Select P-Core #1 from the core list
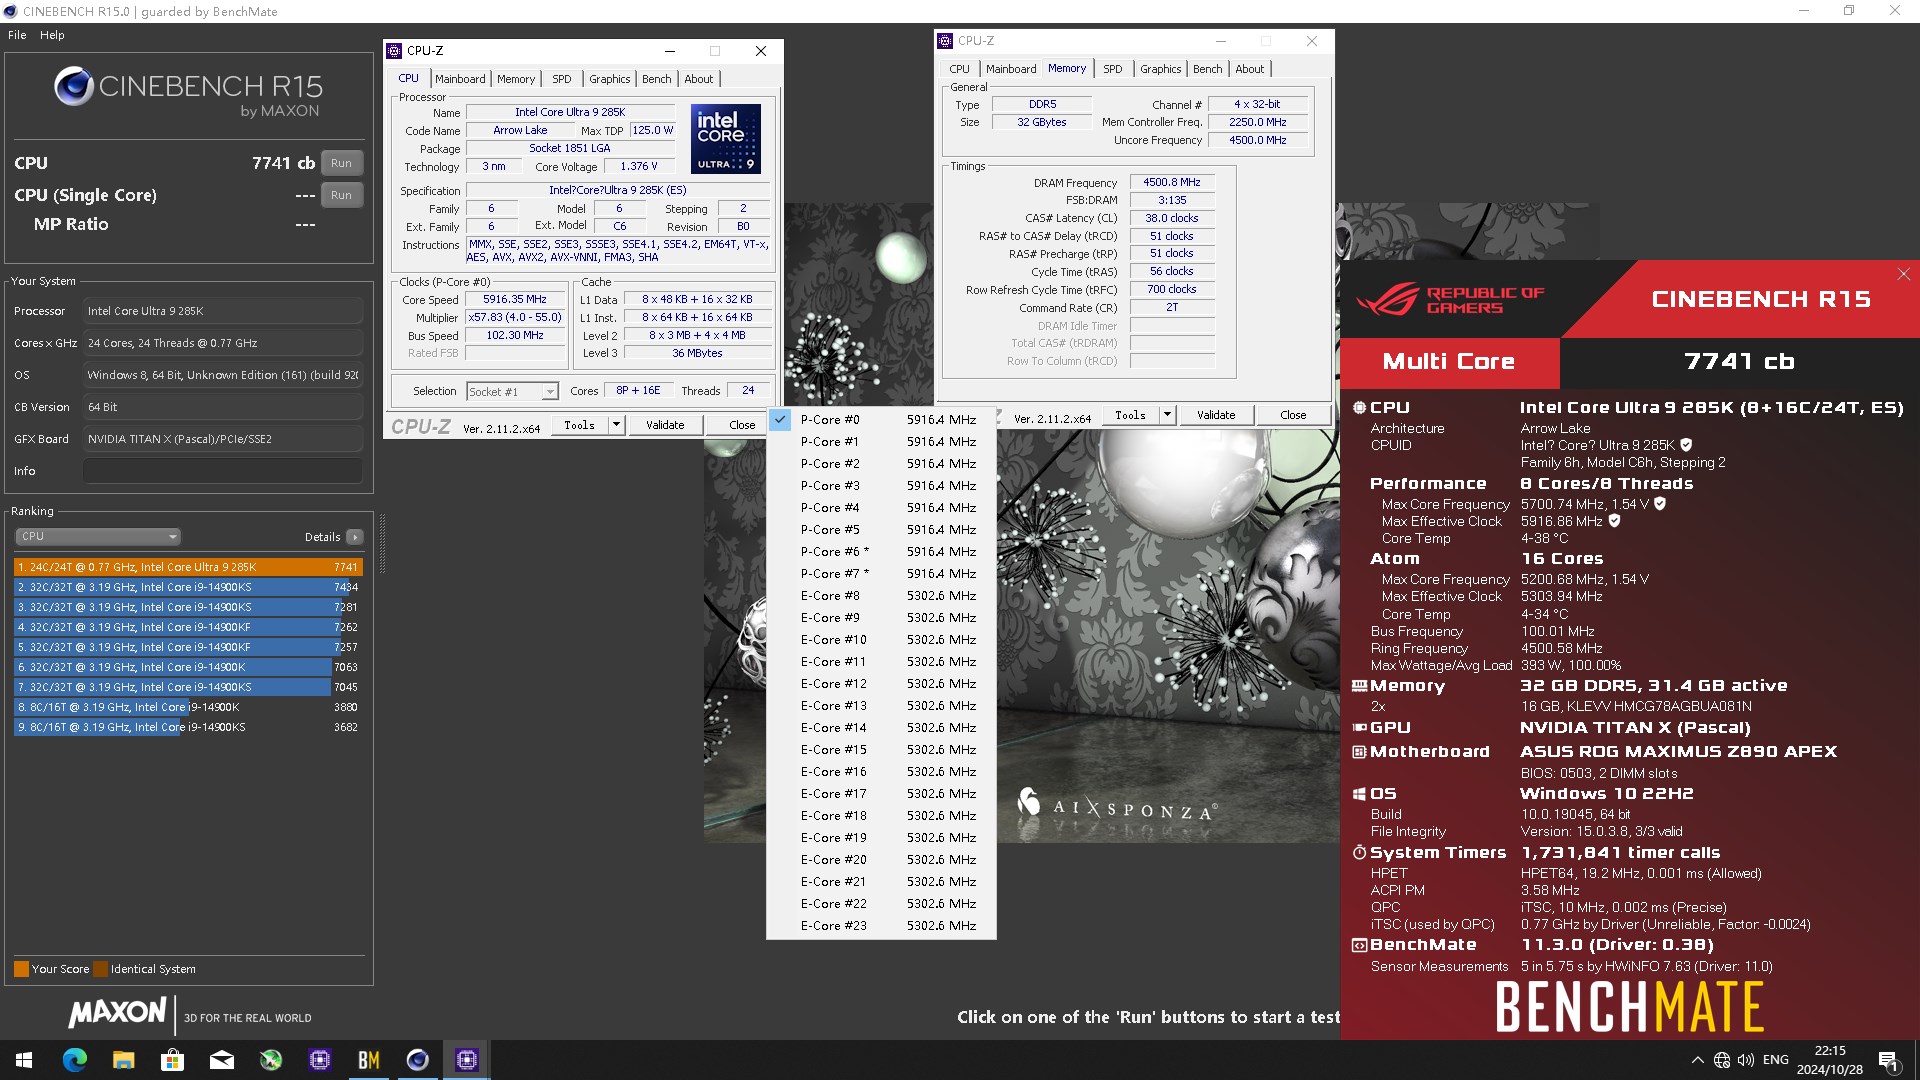 (x=881, y=442)
